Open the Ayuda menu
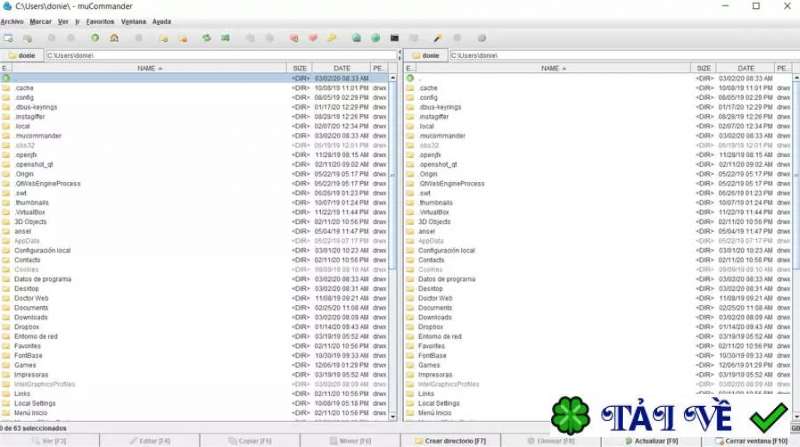The image size is (800, 447). click(161, 21)
